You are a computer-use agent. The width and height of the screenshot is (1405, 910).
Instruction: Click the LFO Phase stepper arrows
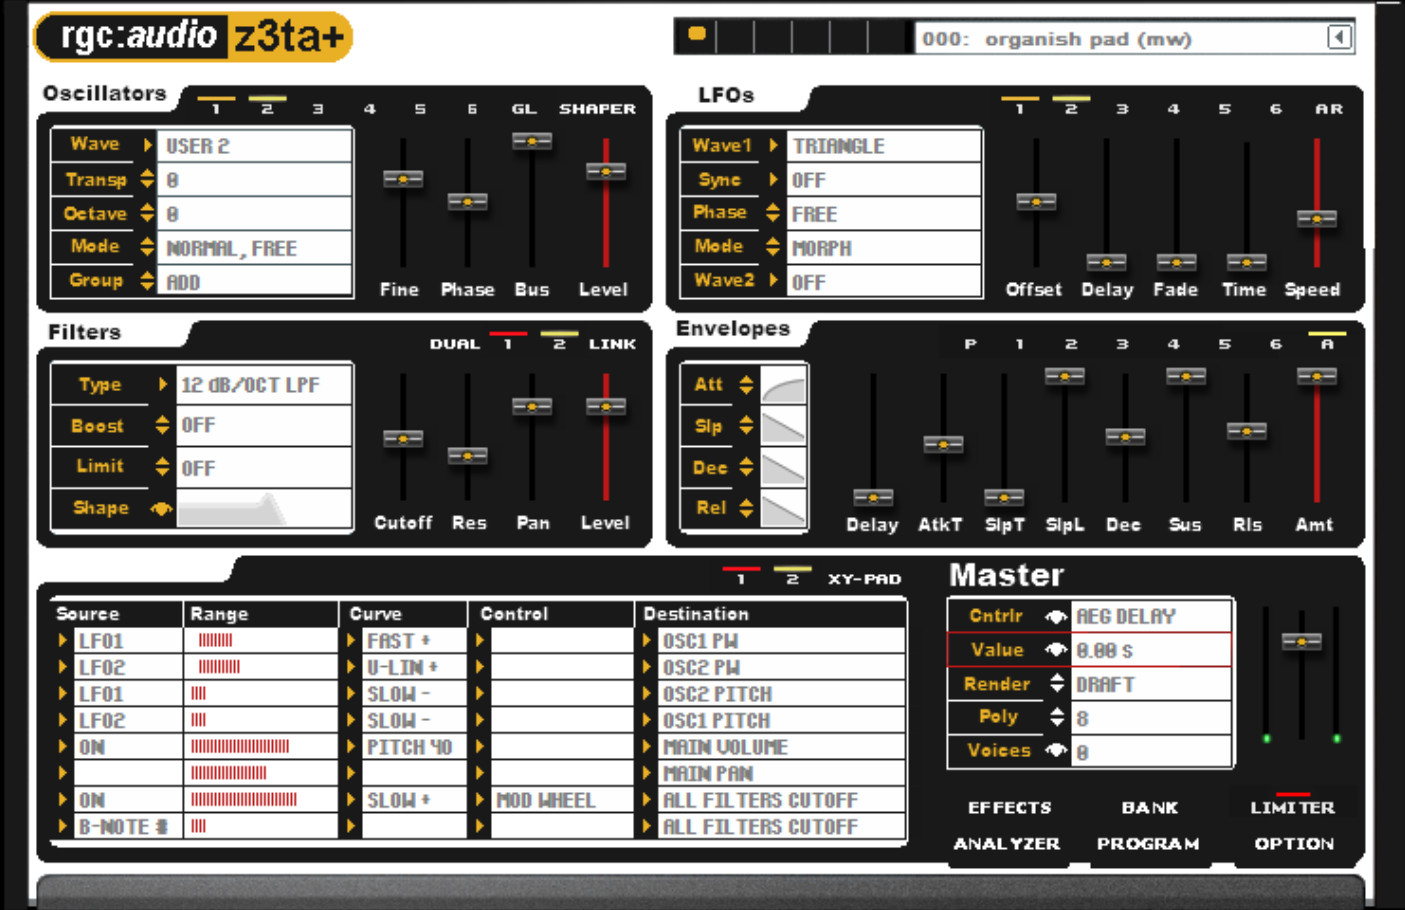(x=772, y=213)
